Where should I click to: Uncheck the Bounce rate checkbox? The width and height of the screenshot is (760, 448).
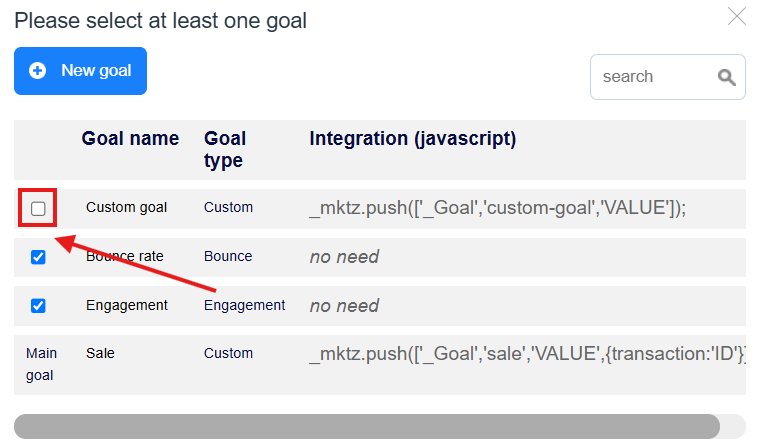pyautogui.click(x=38, y=257)
